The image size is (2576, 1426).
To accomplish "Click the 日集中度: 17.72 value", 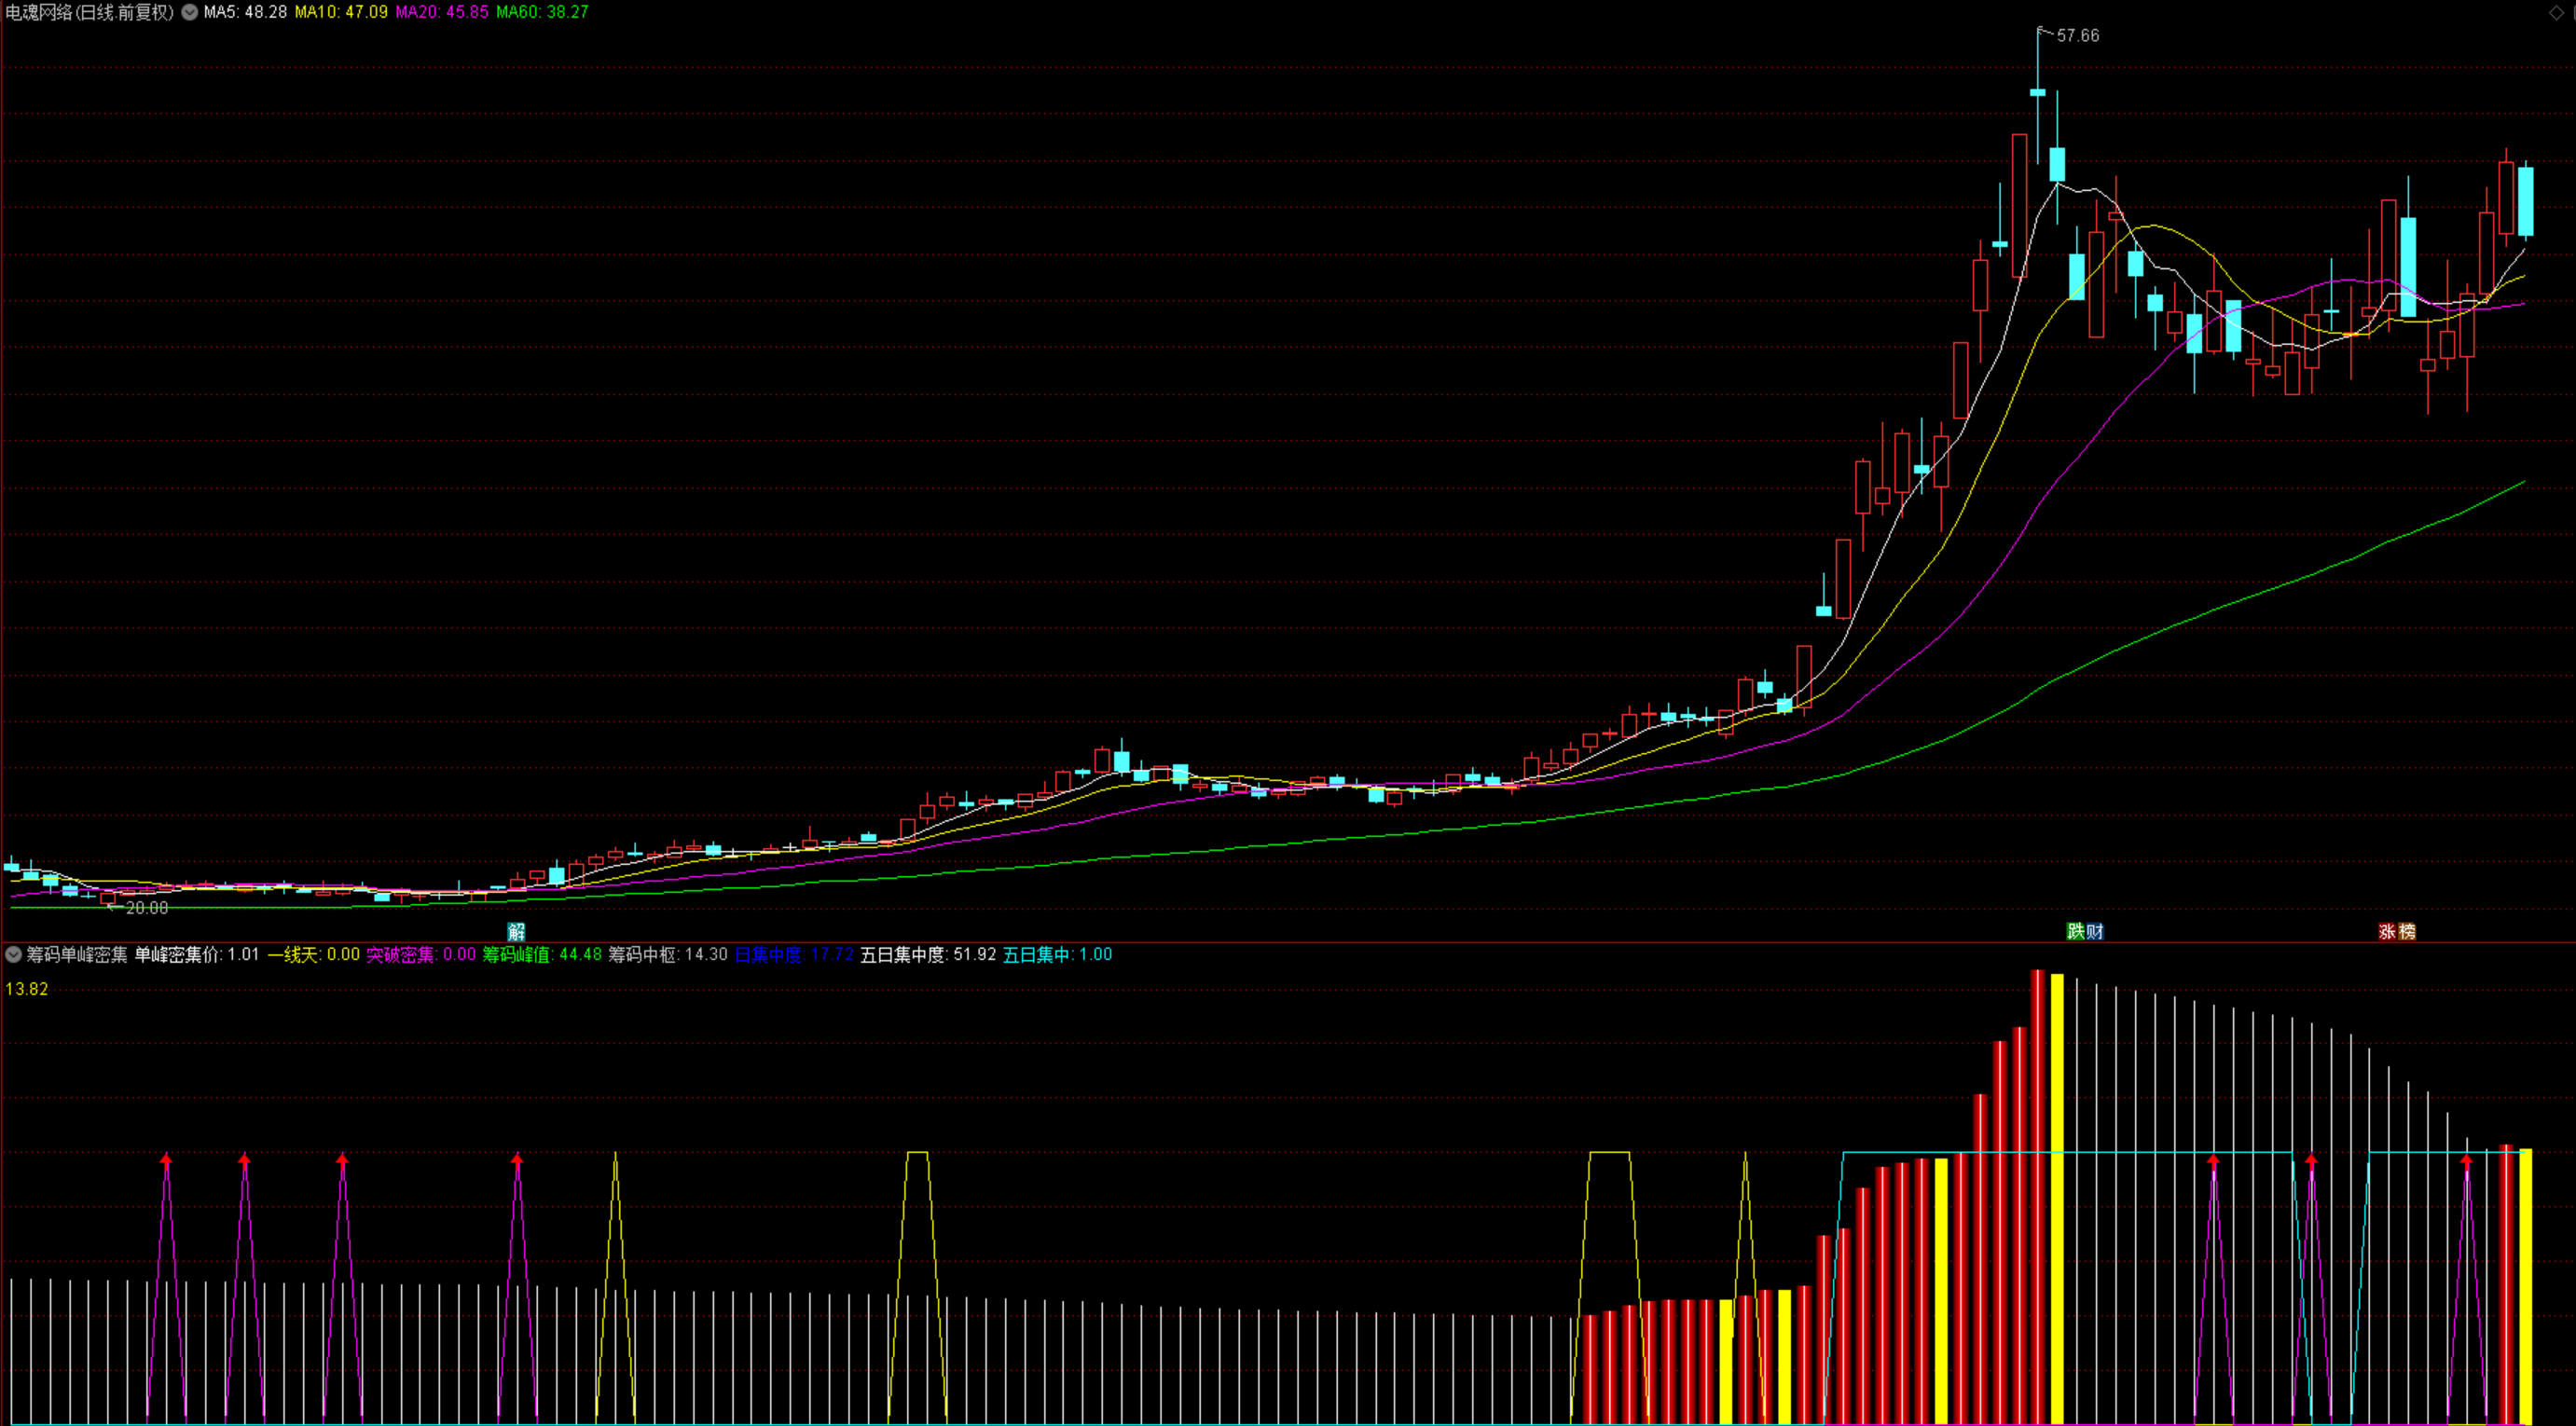I will pyautogui.click(x=794, y=954).
